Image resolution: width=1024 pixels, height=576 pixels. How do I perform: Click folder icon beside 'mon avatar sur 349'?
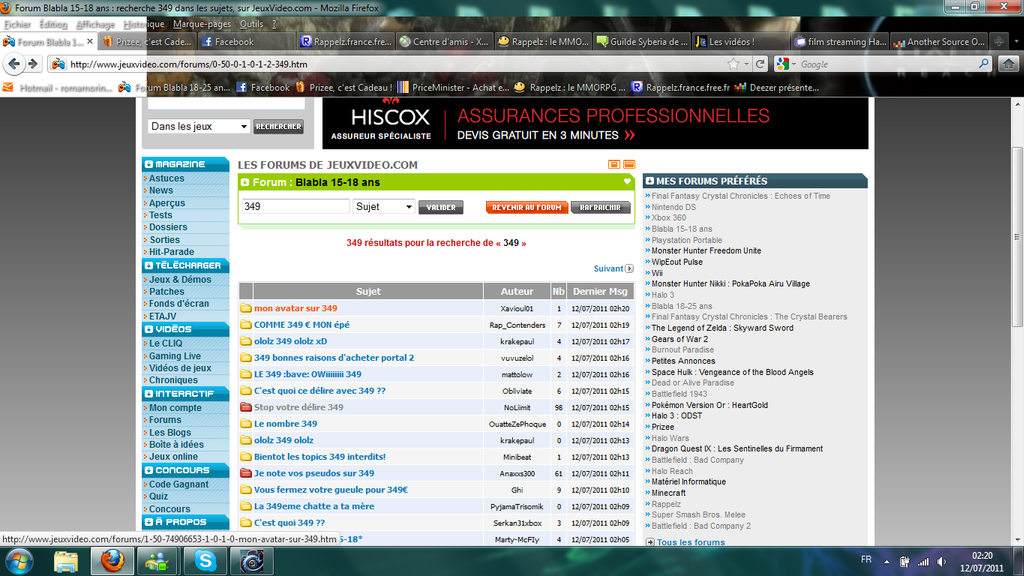coord(246,309)
